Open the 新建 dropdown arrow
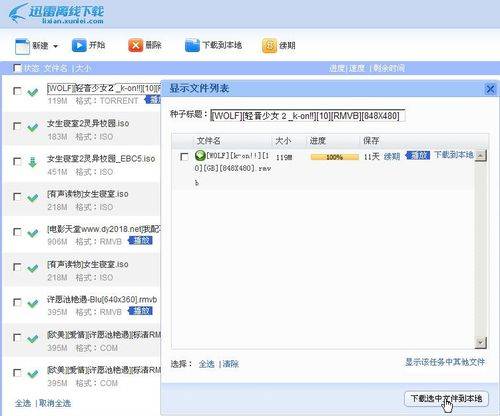Image resolution: width=500 pixels, height=416 pixels. (x=55, y=46)
